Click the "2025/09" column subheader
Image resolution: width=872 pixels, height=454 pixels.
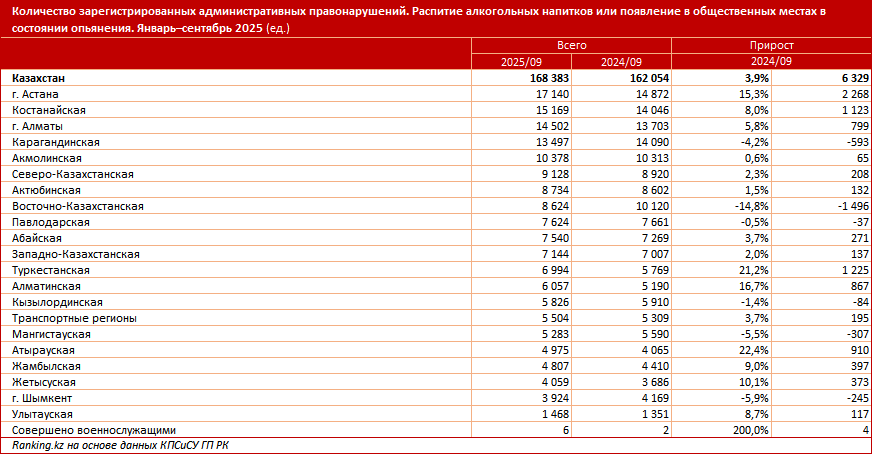pyautogui.click(x=521, y=61)
